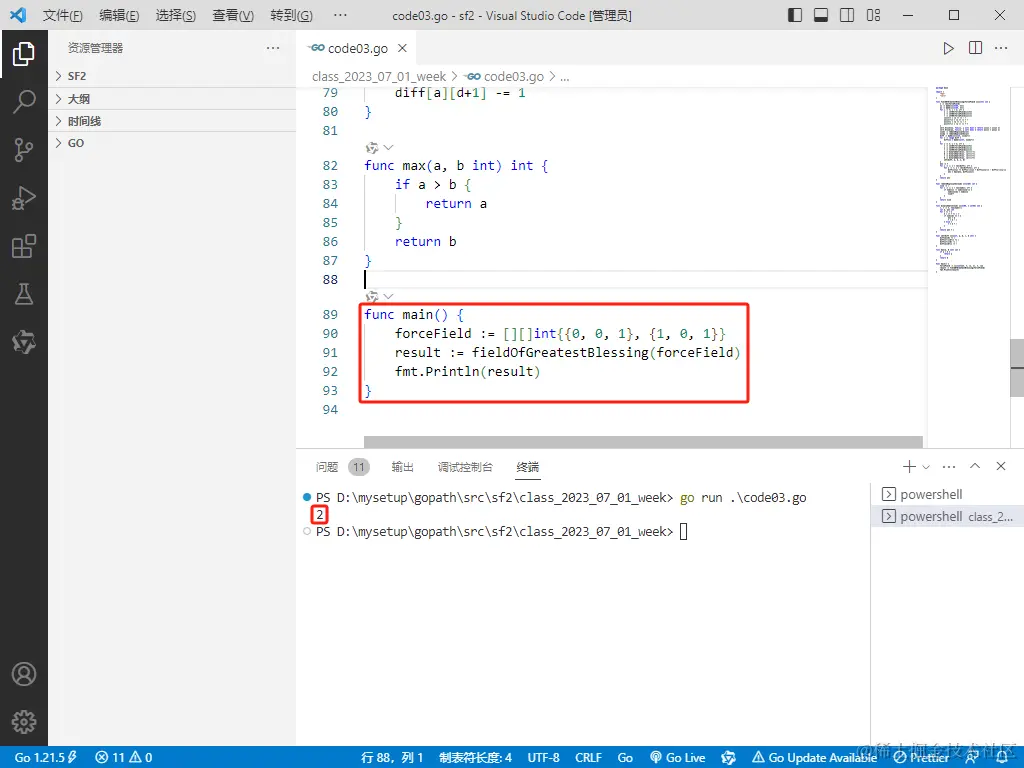Click the code03.go breadcrumb item
1024x768 pixels.
pyautogui.click(x=505, y=77)
